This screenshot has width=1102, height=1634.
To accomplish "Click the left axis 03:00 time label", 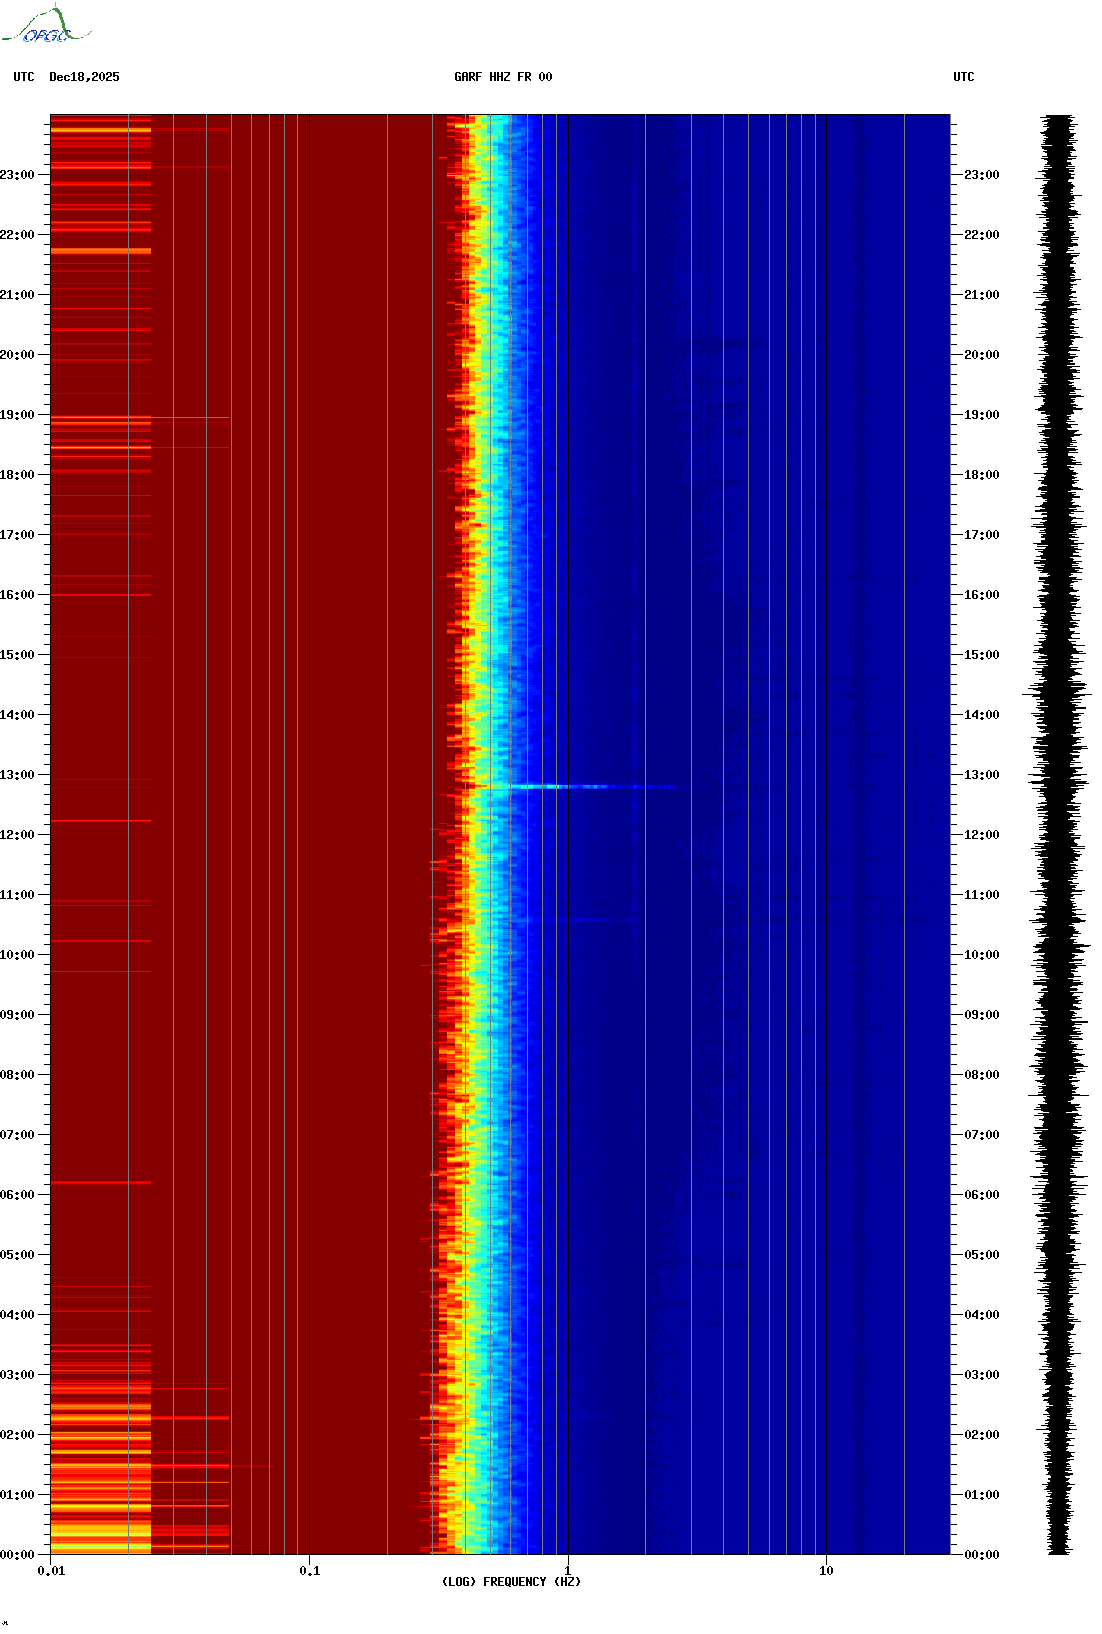I will tap(17, 1375).
